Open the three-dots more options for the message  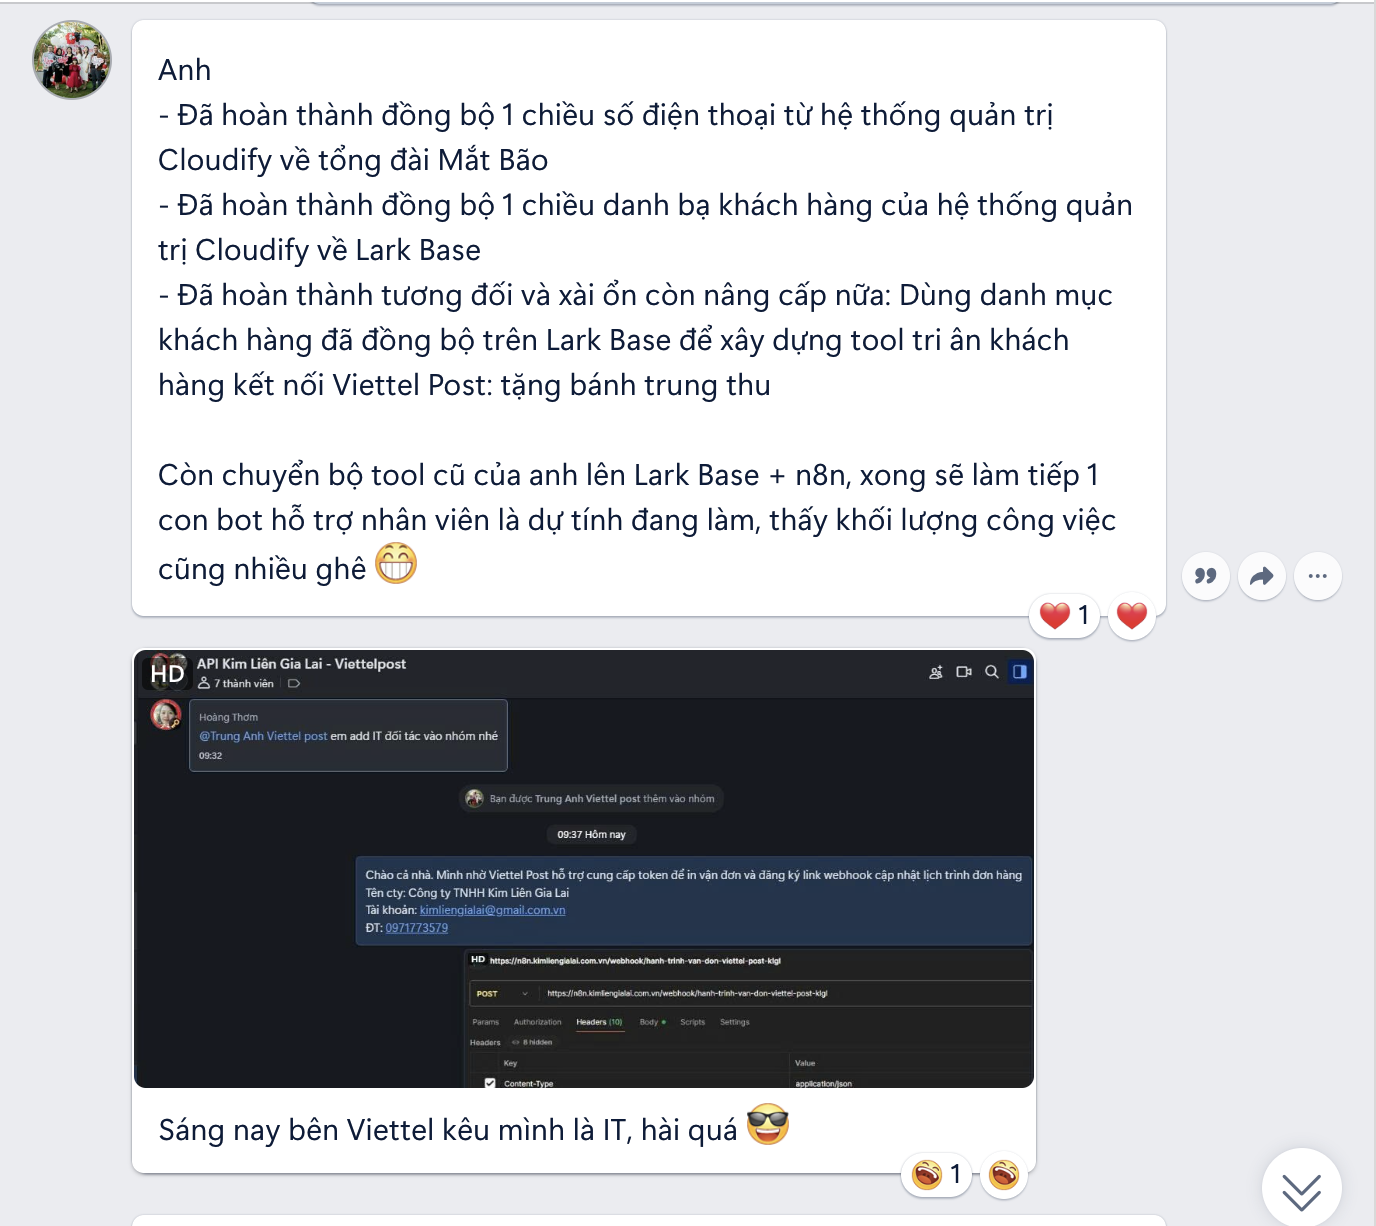1318,576
